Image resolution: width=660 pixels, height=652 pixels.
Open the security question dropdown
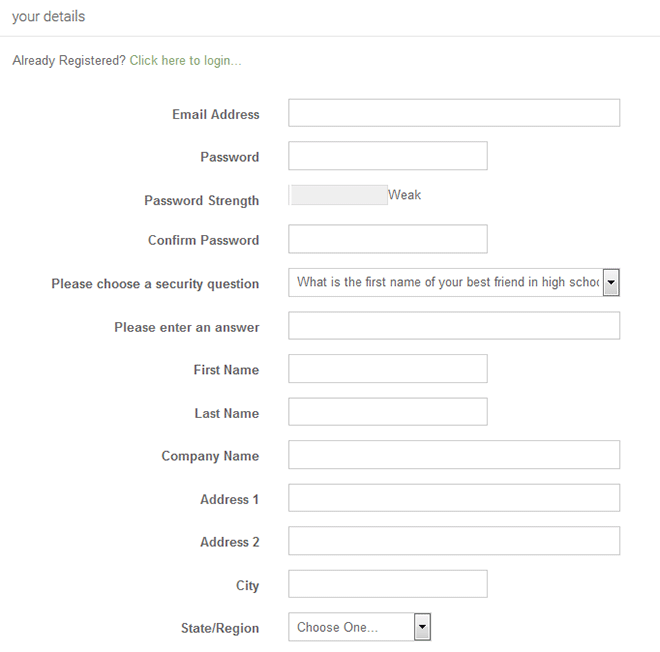click(447, 283)
